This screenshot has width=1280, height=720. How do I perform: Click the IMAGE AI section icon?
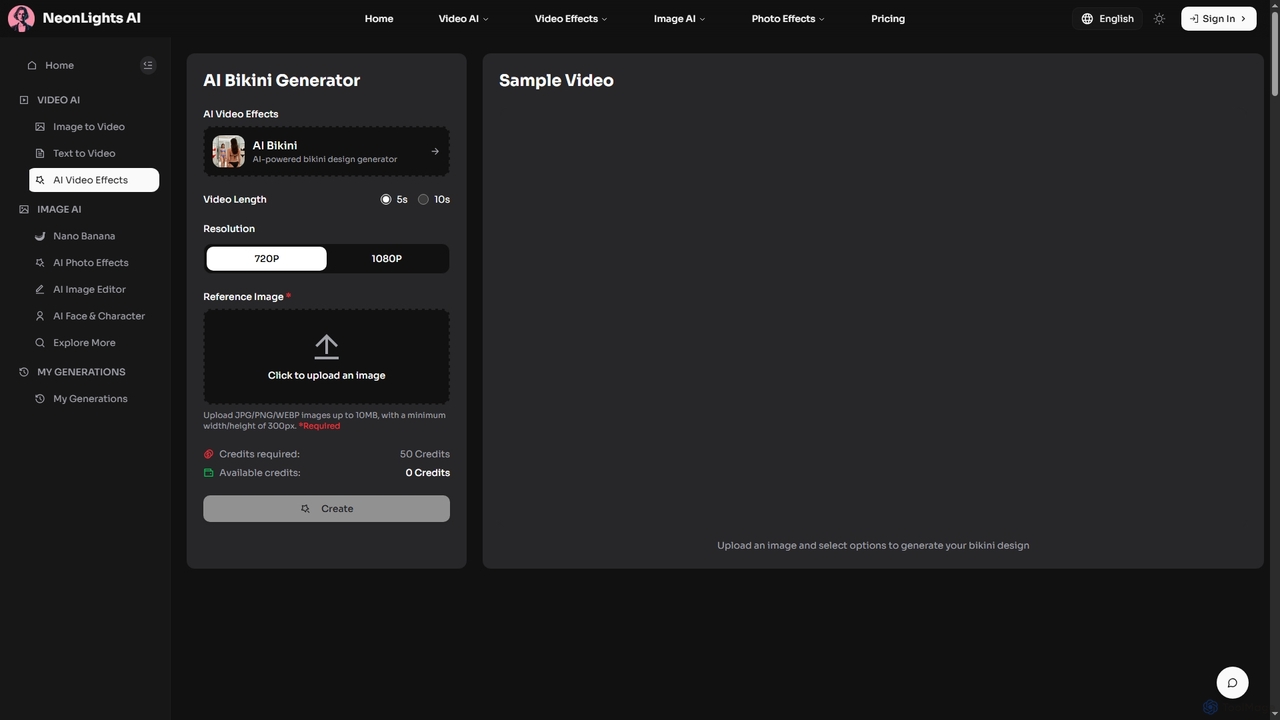[24, 209]
